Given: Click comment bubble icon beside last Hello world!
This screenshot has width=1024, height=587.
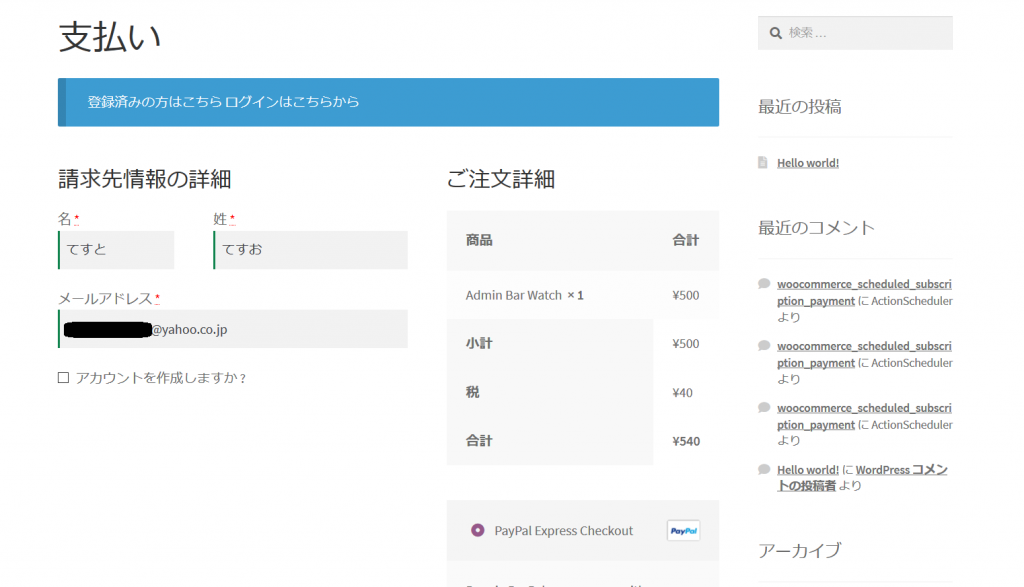Looking at the screenshot, I should [764, 470].
